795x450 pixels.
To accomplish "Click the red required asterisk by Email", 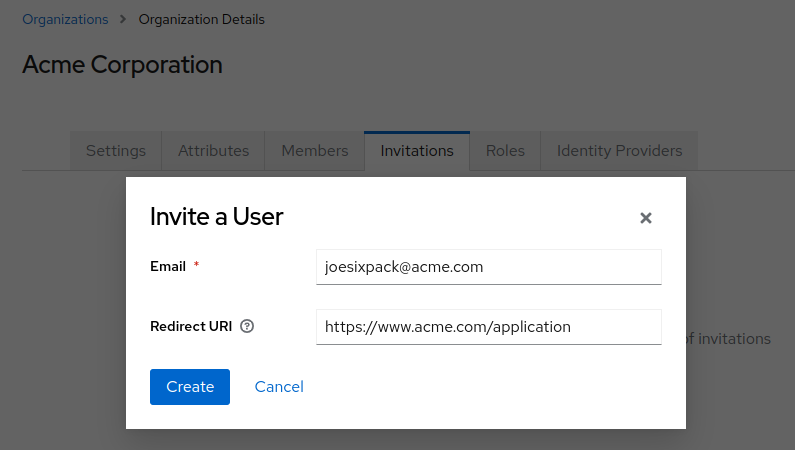I will (196, 266).
